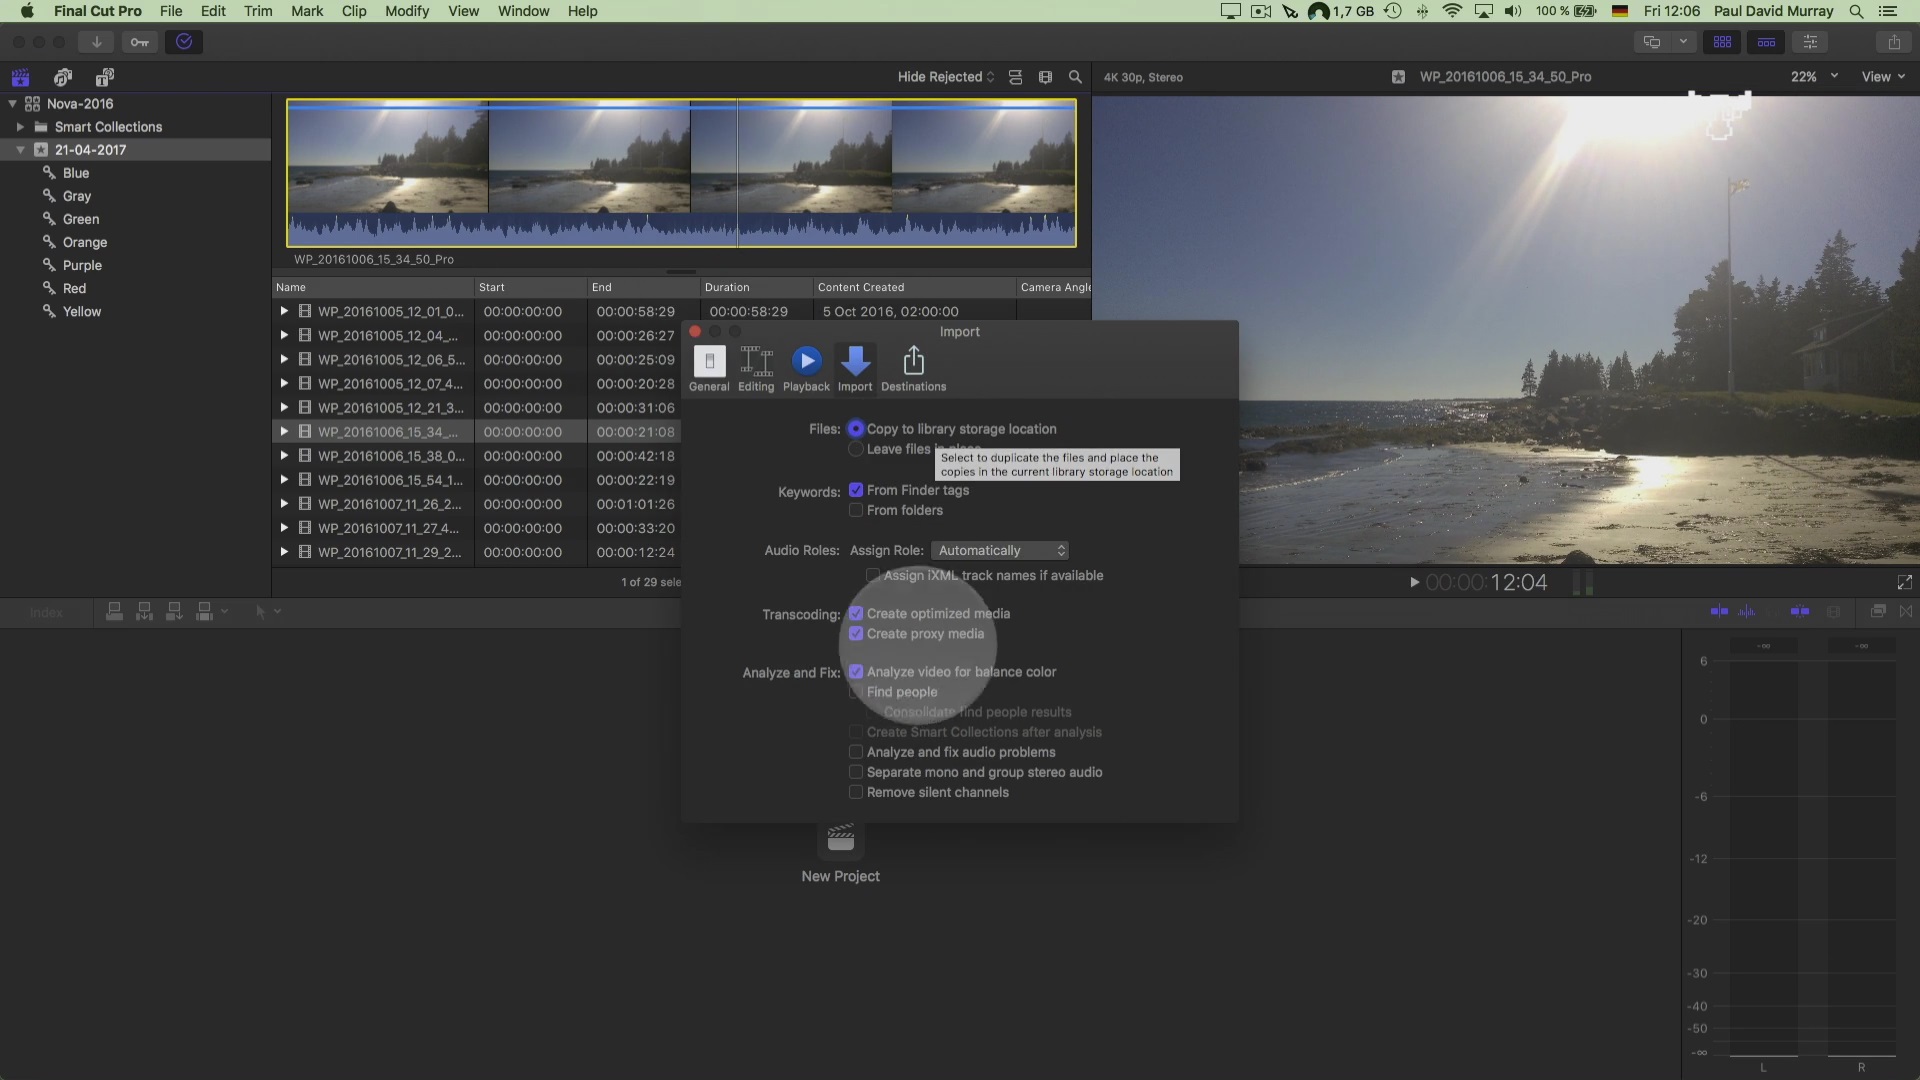Open the share button in toolbar
Viewport: 1920px width, 1080px height.
pos(1893,42)
